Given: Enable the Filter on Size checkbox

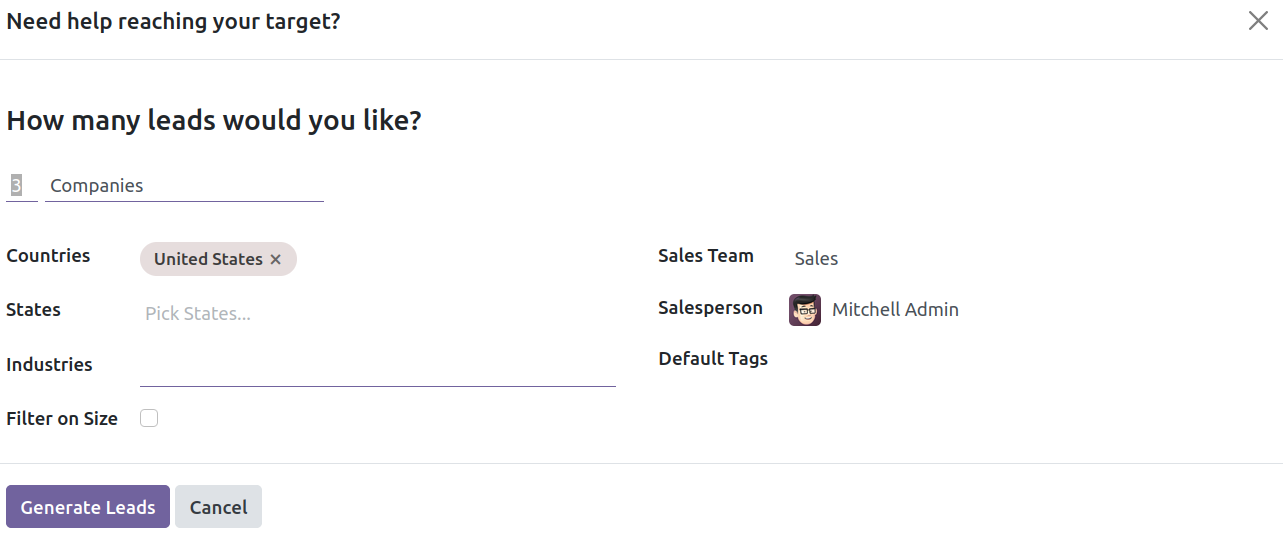Looking at the screenshot, I should [x=149, y=418].
